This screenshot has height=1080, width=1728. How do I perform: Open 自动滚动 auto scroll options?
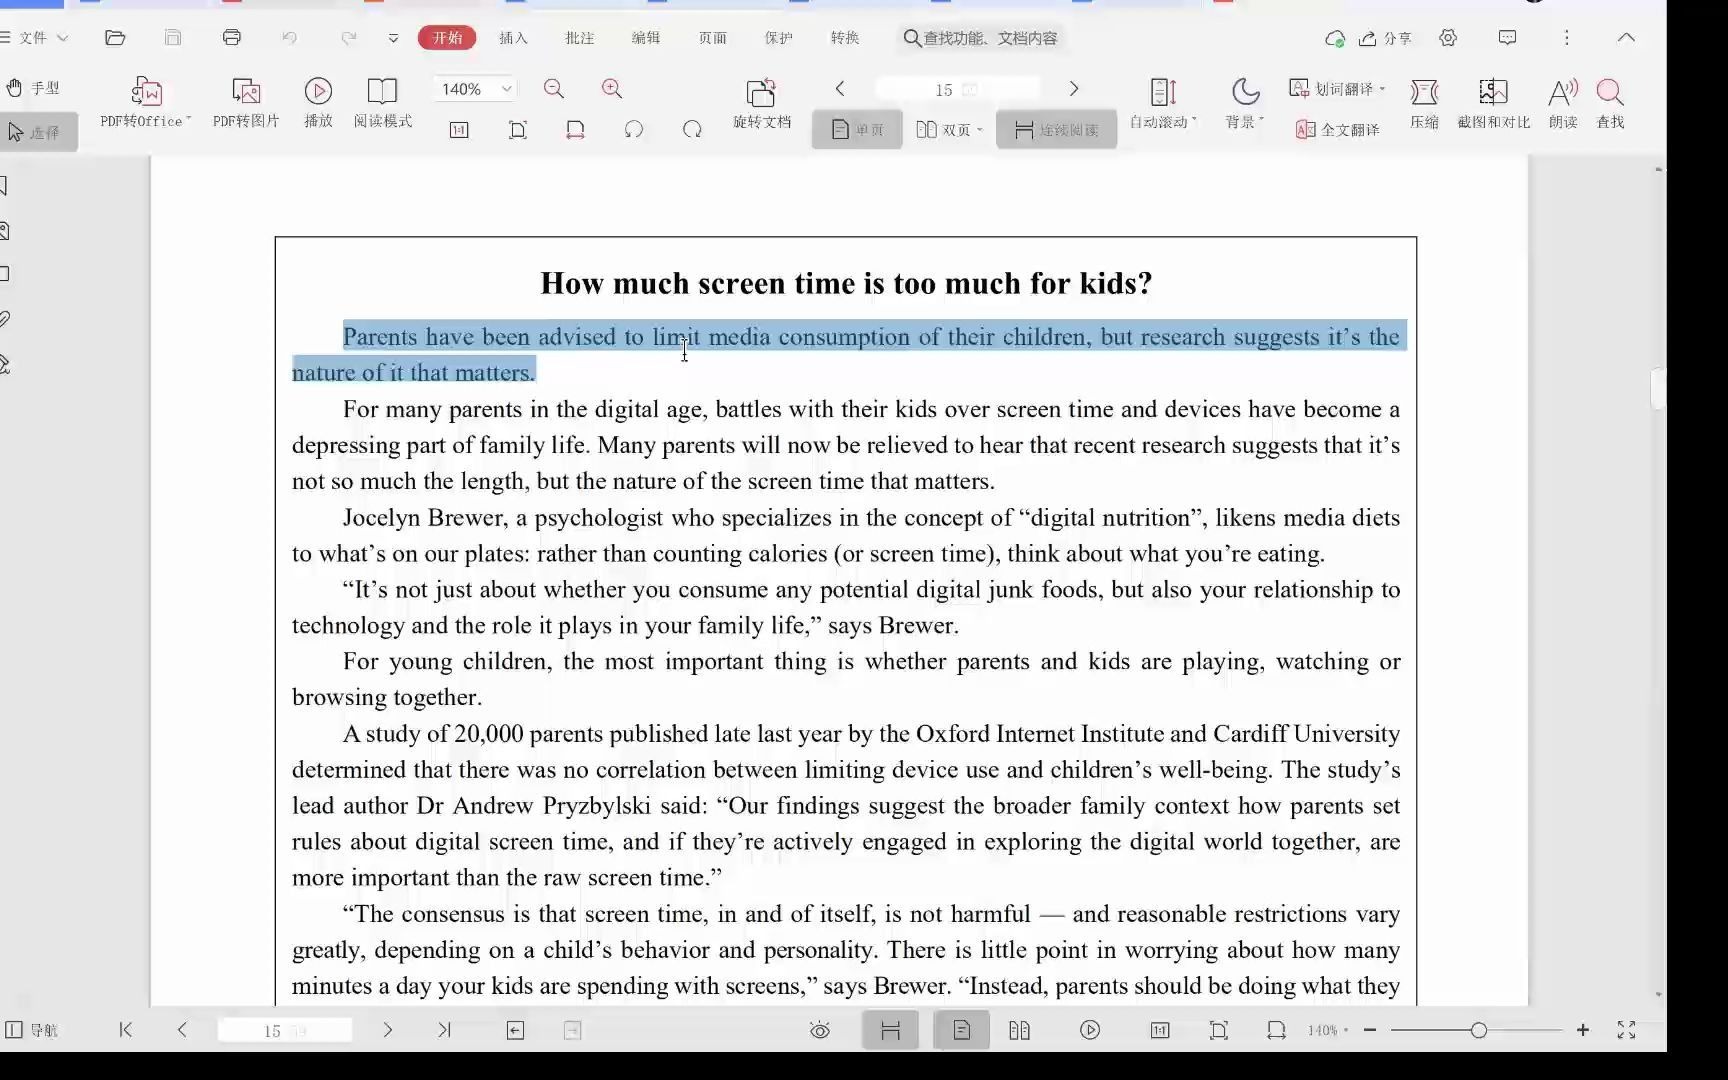[1163, 103]
